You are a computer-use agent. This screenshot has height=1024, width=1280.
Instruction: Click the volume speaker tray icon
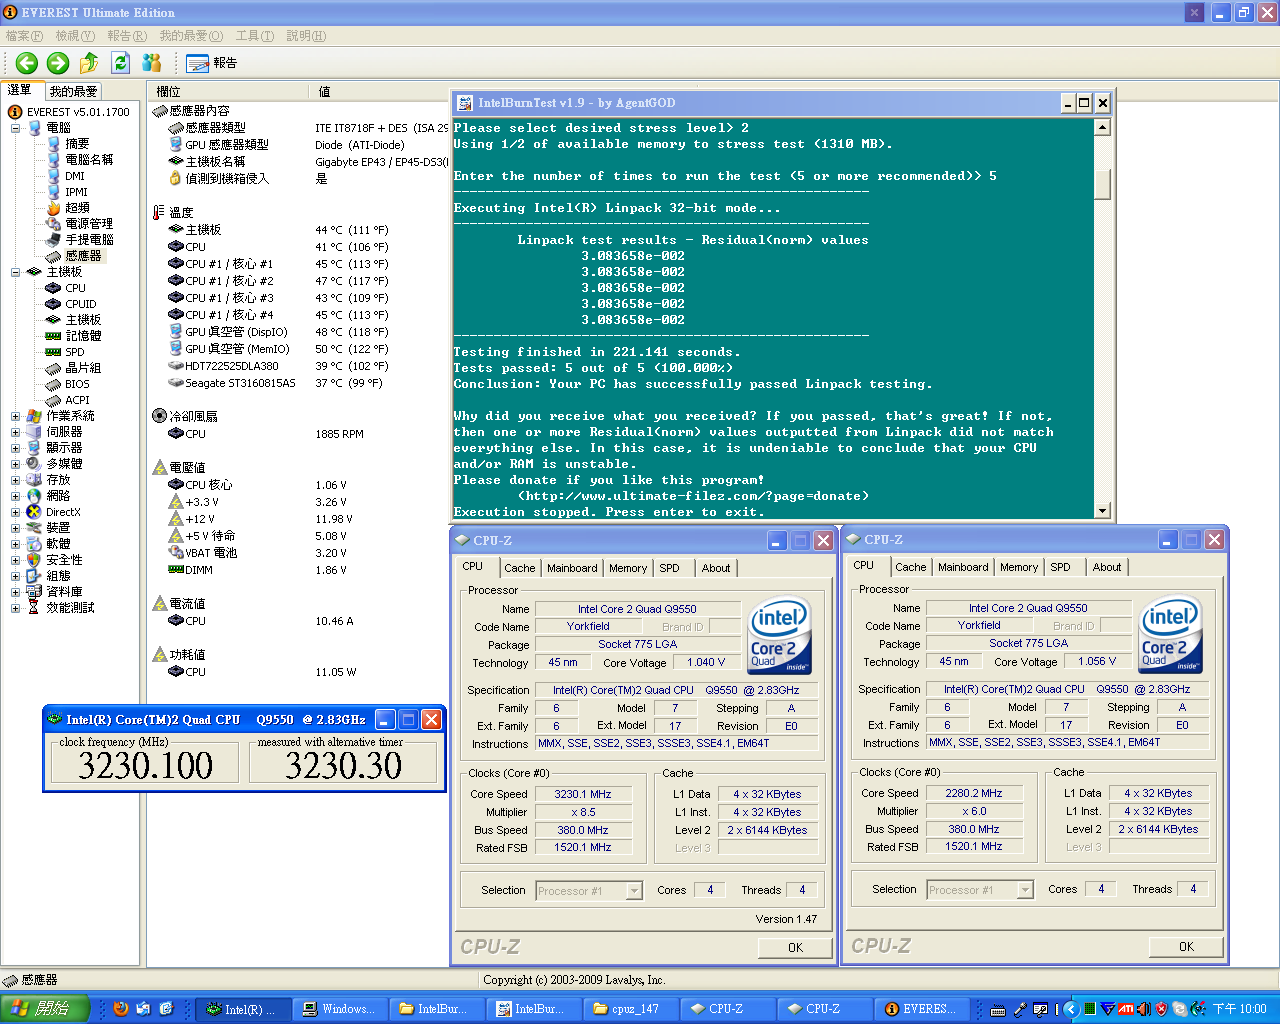click(x=1144, y=1009)
